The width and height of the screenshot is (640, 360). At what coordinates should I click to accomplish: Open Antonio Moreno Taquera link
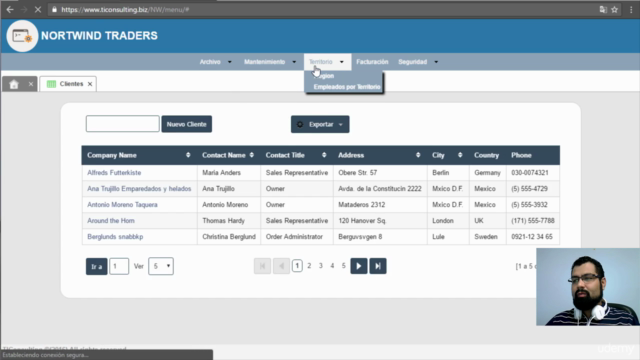[x=122, y=205]
